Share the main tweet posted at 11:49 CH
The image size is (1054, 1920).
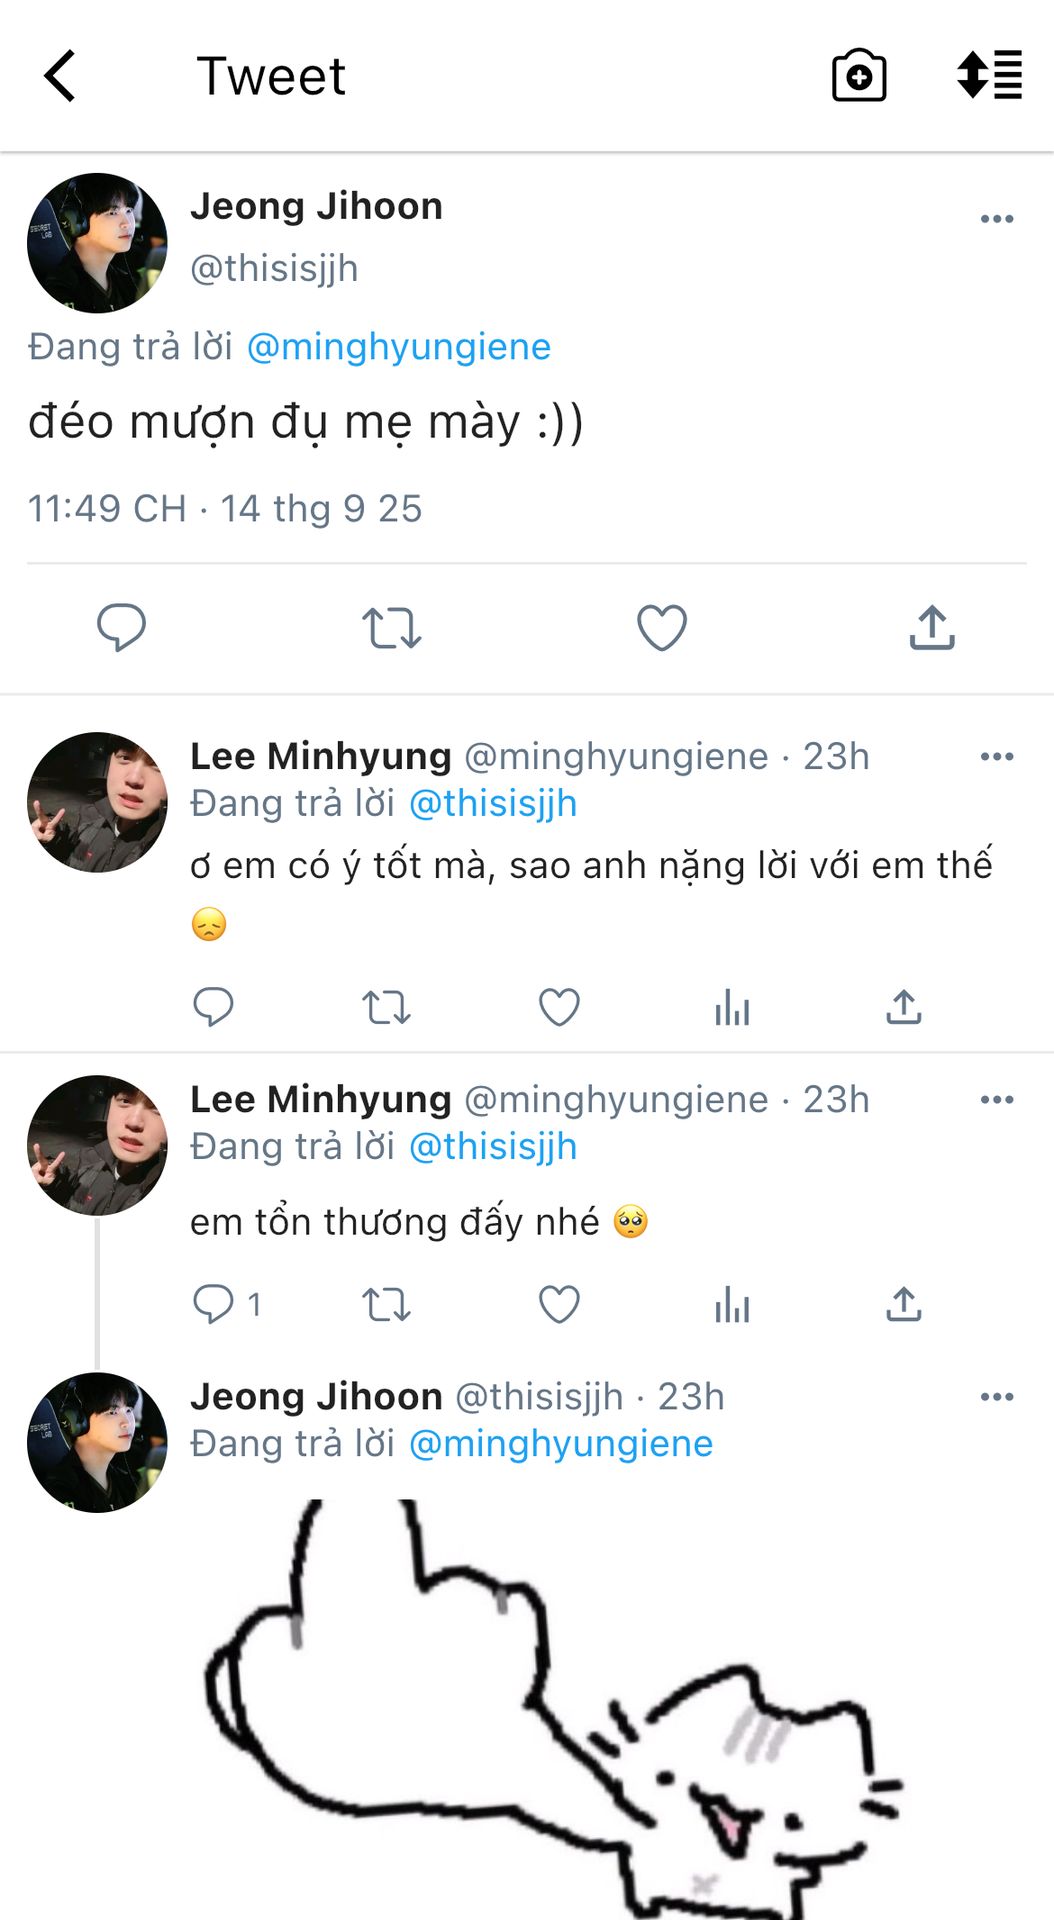(932, 628)
